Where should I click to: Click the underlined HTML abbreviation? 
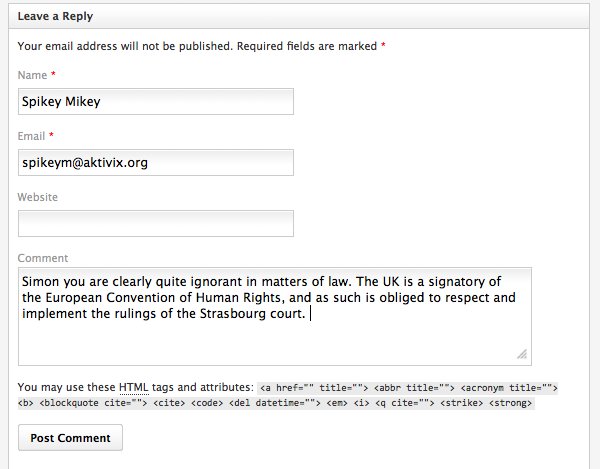click(132, 387)
